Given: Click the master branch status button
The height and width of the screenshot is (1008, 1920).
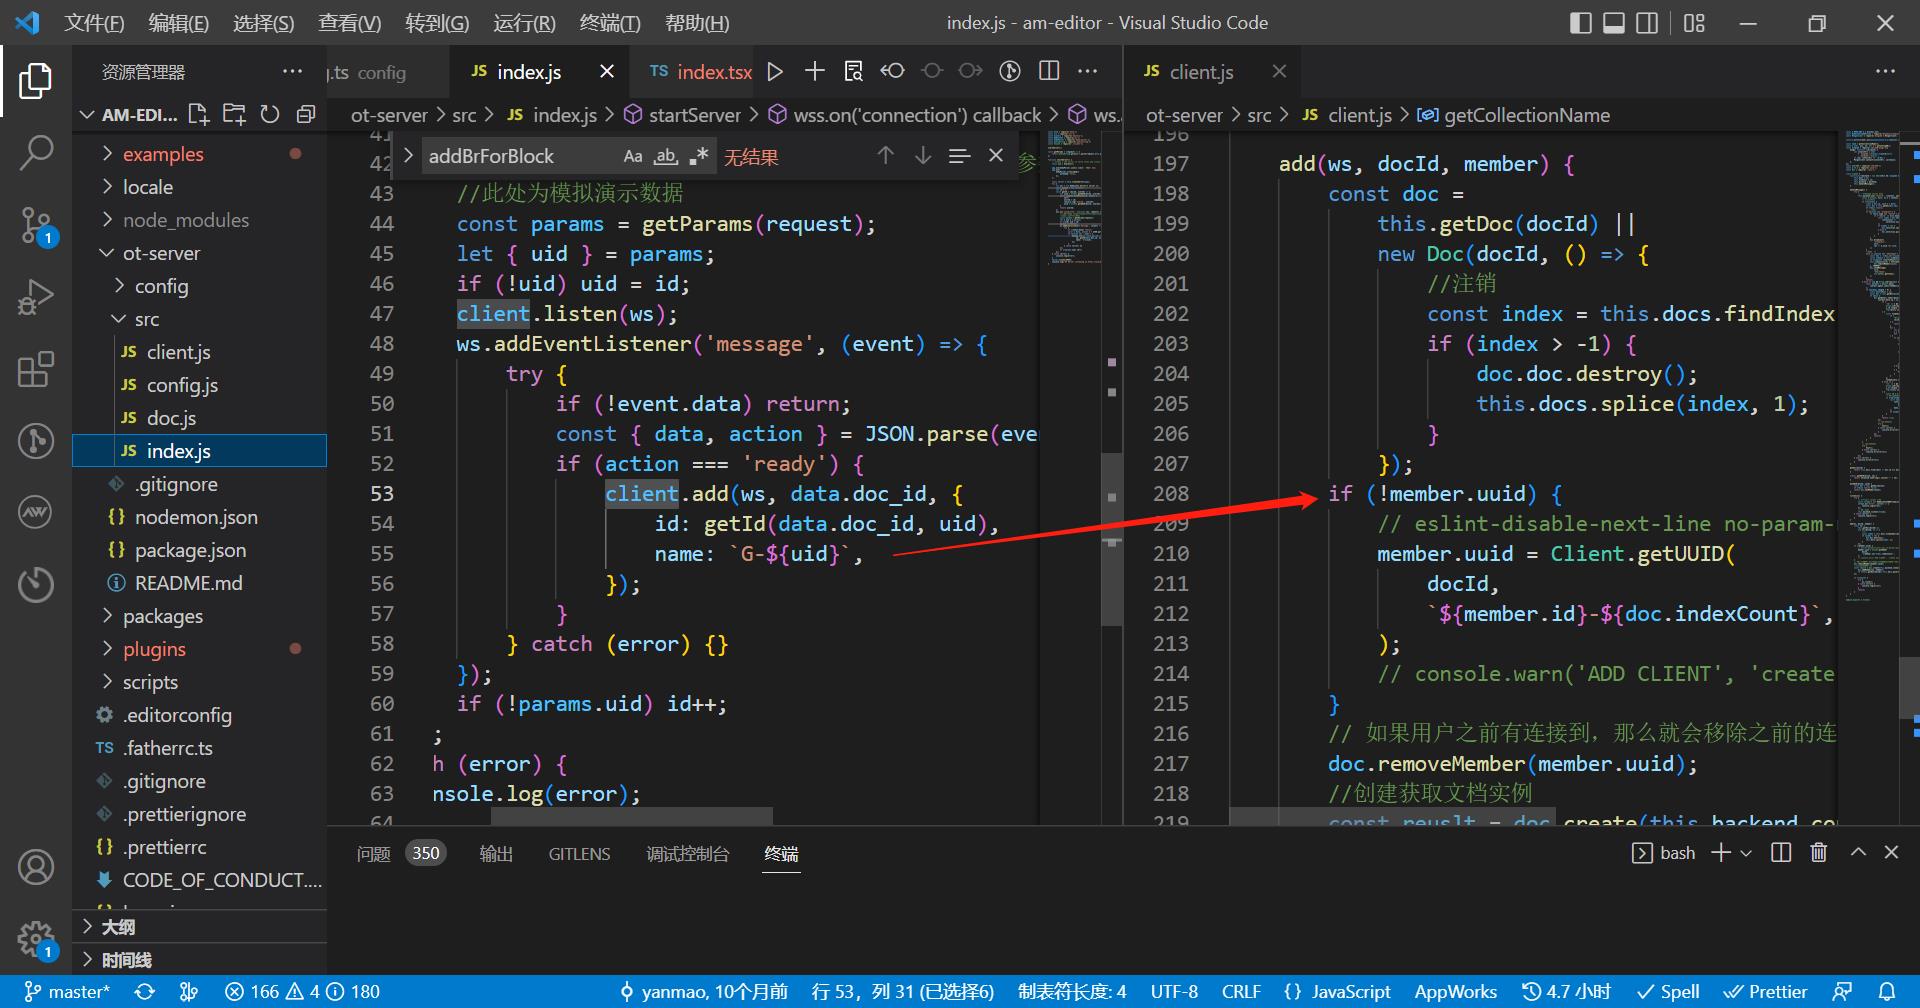Looking at the screenshot, I should tap(68, 991).
